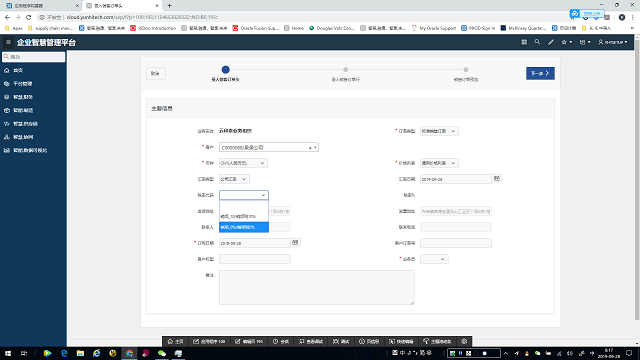Open the 客户 customer combo box arrow
The image size is (640, 360).
point(315,147)
